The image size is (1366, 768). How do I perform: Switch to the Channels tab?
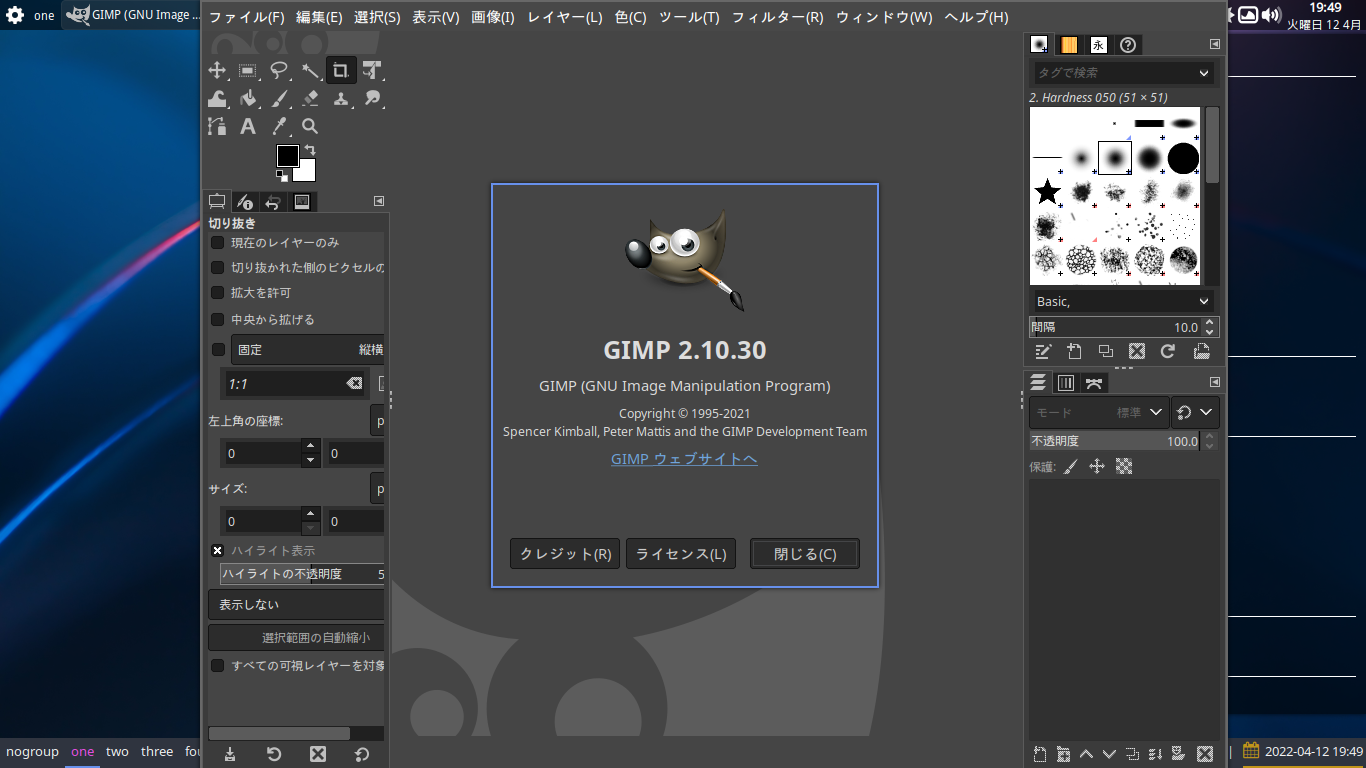[1066, 382]
